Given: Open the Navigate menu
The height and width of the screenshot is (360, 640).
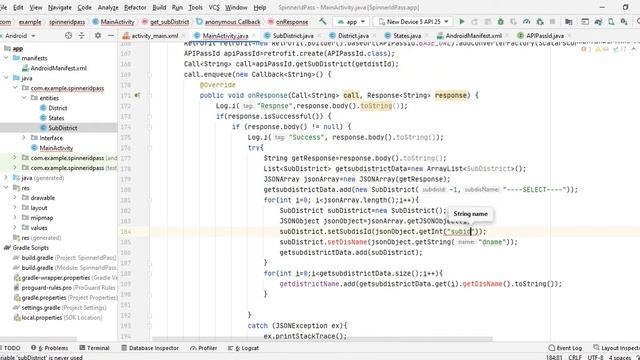Looking at the screenshot, I should [60, 7].
